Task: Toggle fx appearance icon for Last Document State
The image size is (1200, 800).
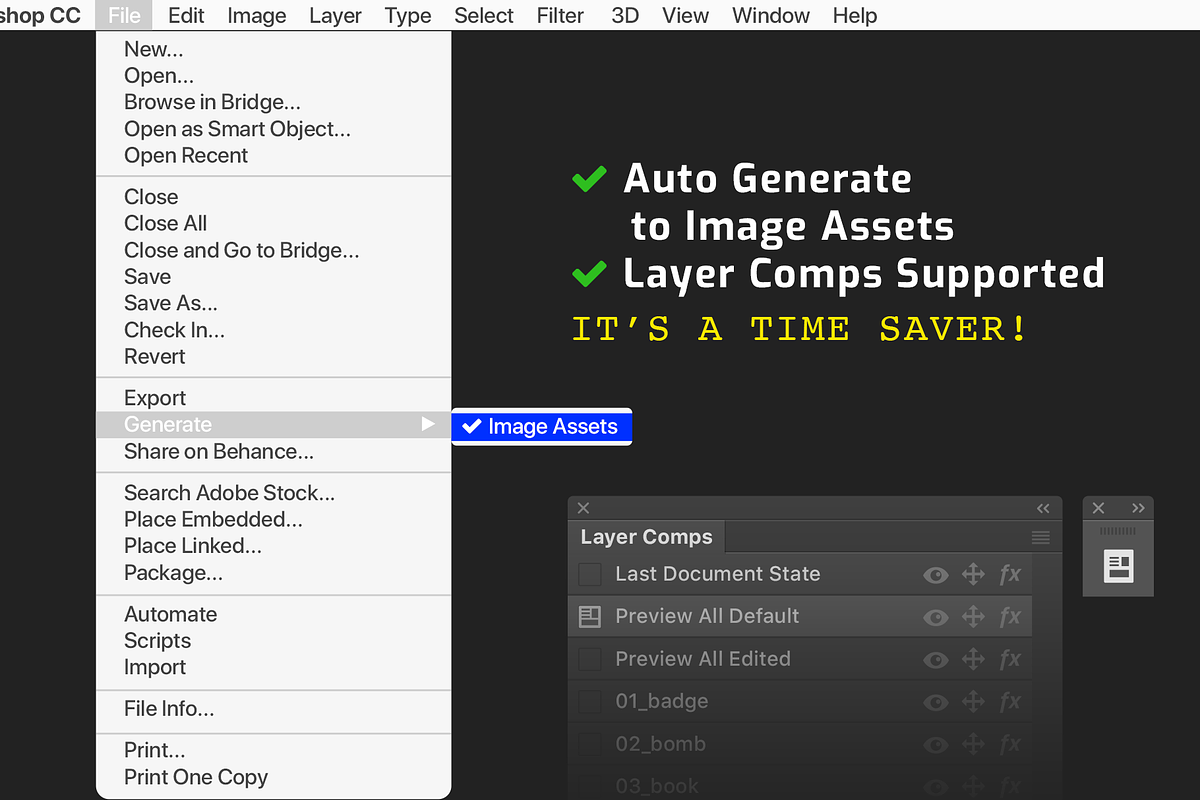Action: pos(1010,574)
